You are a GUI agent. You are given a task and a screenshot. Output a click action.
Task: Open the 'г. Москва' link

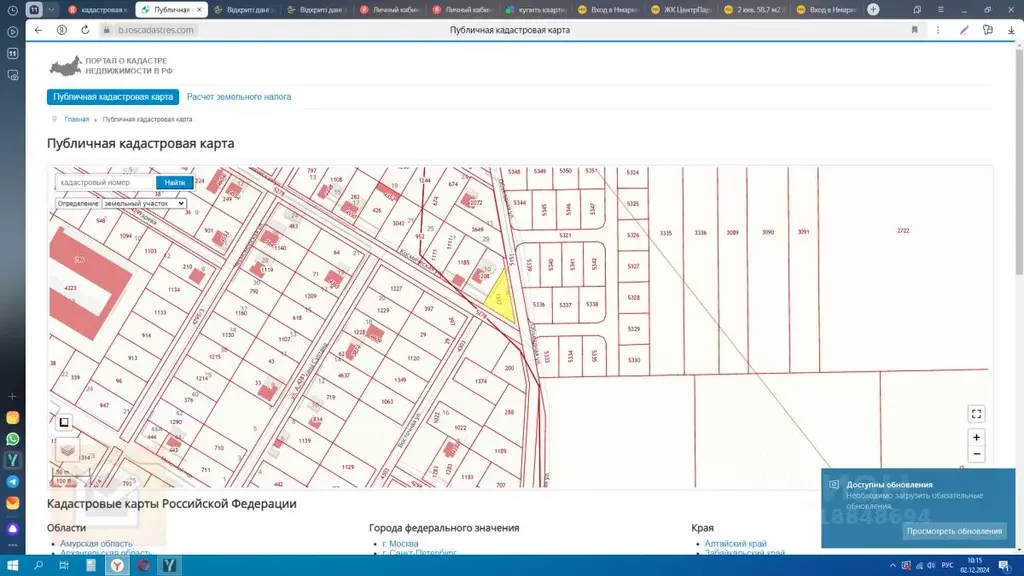(x=400, y=543)
